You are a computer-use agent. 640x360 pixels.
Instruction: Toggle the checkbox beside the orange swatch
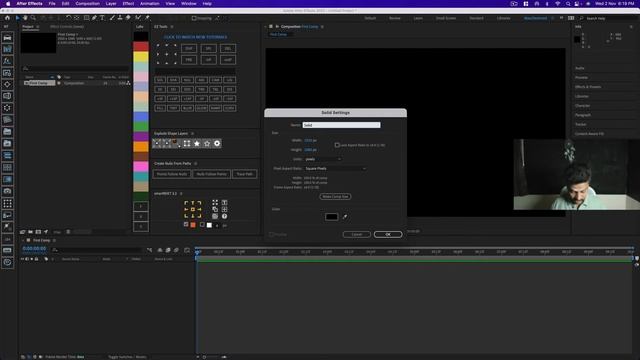tap(186, 224)
